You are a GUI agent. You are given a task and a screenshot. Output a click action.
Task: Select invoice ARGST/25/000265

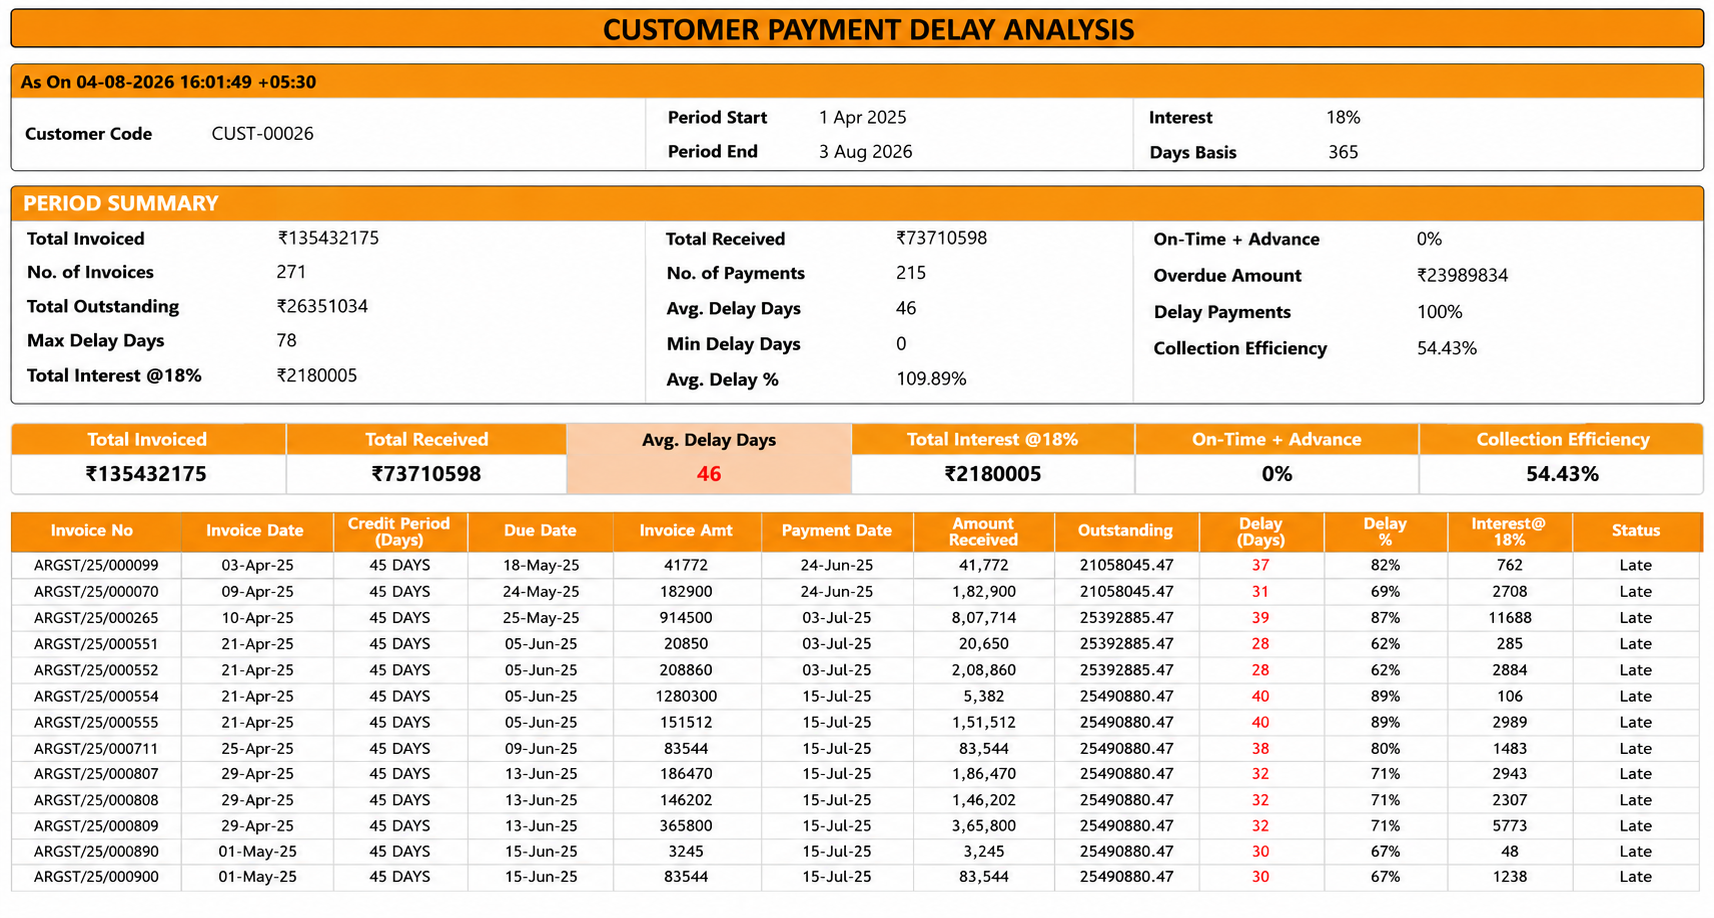click(x=96, y=618)
